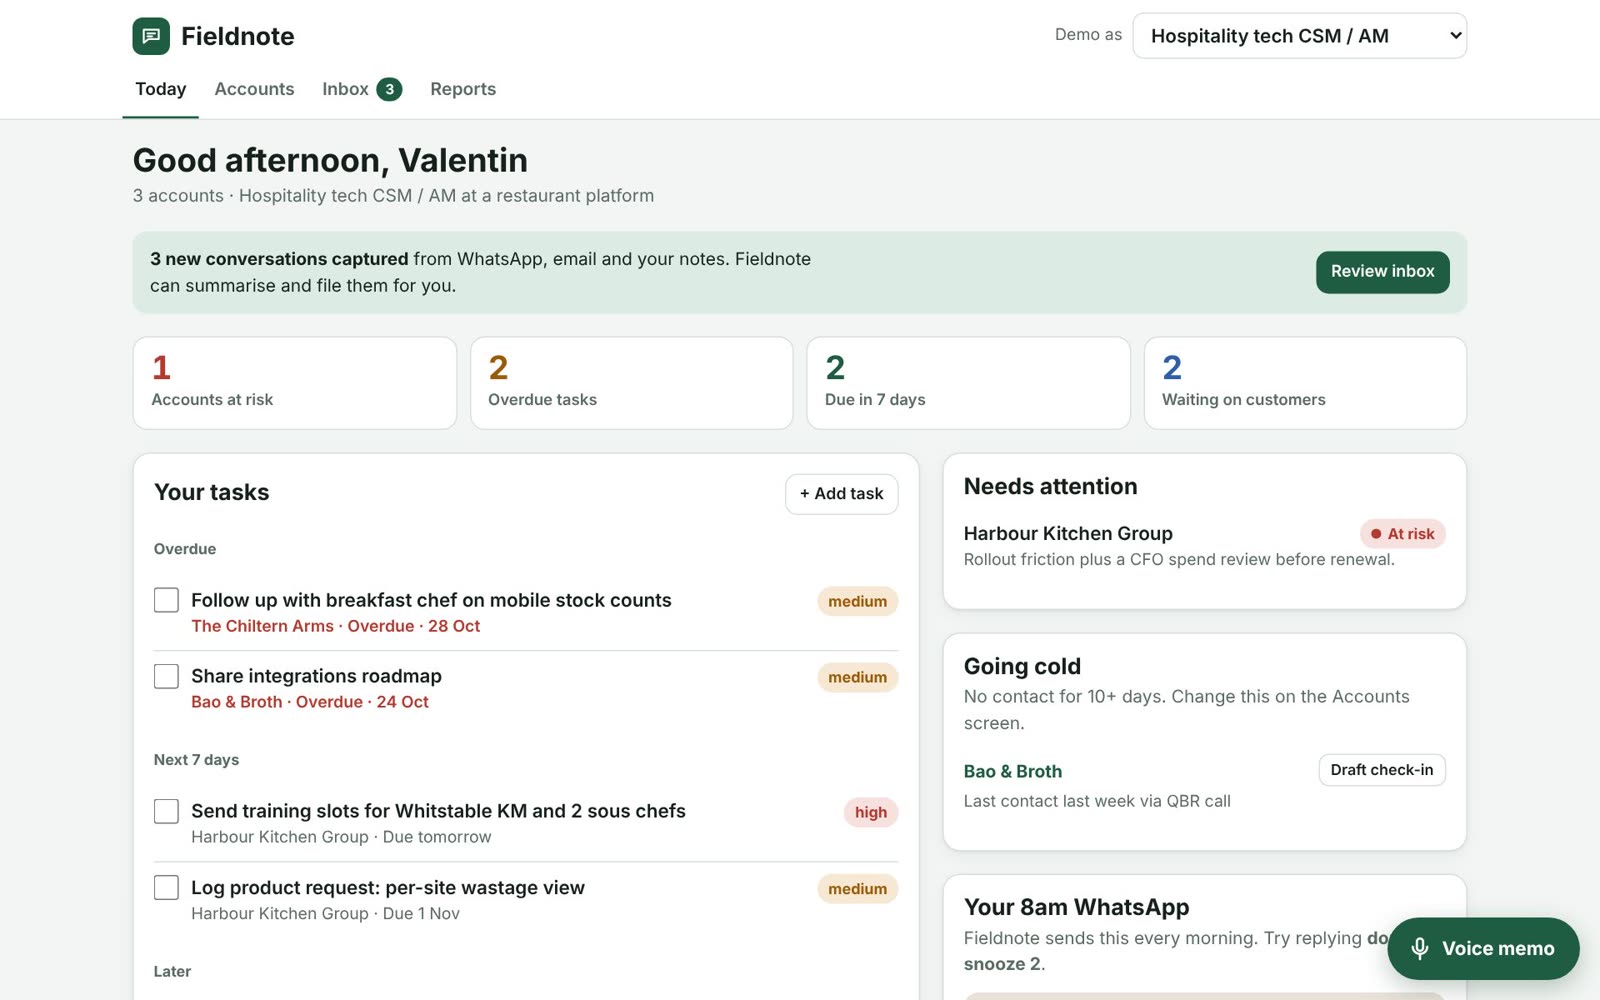Click the At risk status badge
The height and width of the screenshot is (1000, 1600).
click(x=1402, y=534)
